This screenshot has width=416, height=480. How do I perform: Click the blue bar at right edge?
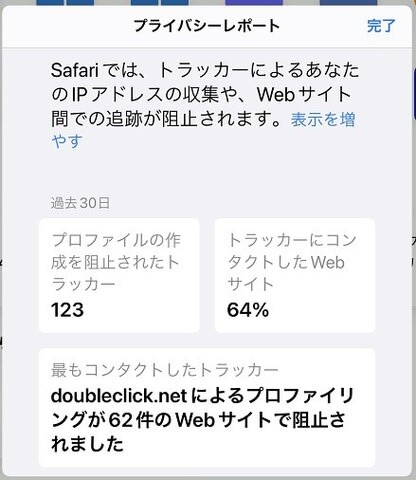click(x=414, y=94)
